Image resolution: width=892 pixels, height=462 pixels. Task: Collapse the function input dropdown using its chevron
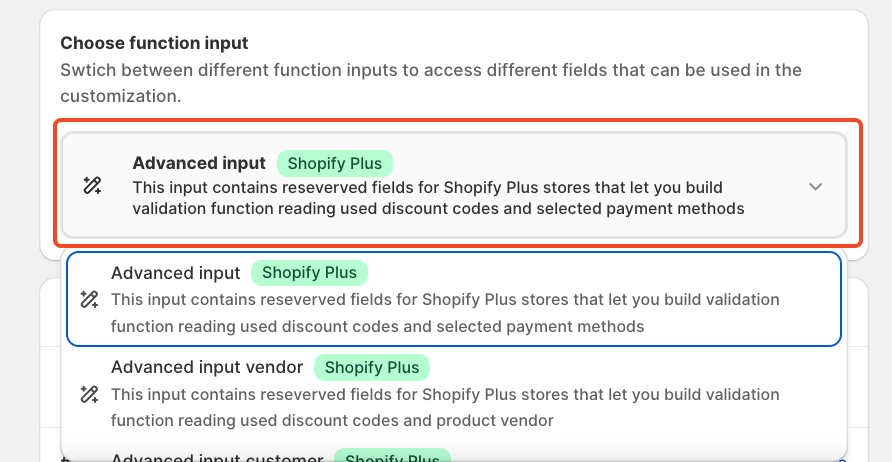[x=816, y=186]
